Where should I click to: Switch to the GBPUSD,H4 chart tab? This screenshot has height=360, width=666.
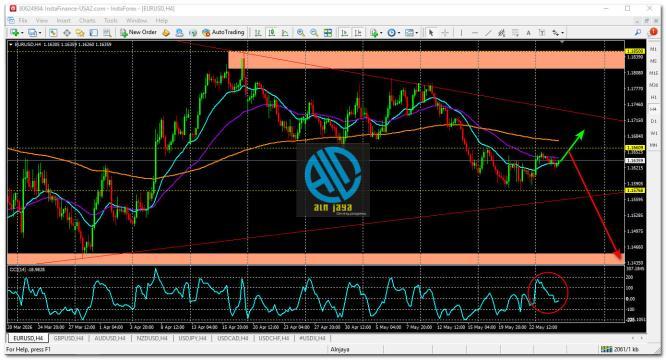pos(68,338)
